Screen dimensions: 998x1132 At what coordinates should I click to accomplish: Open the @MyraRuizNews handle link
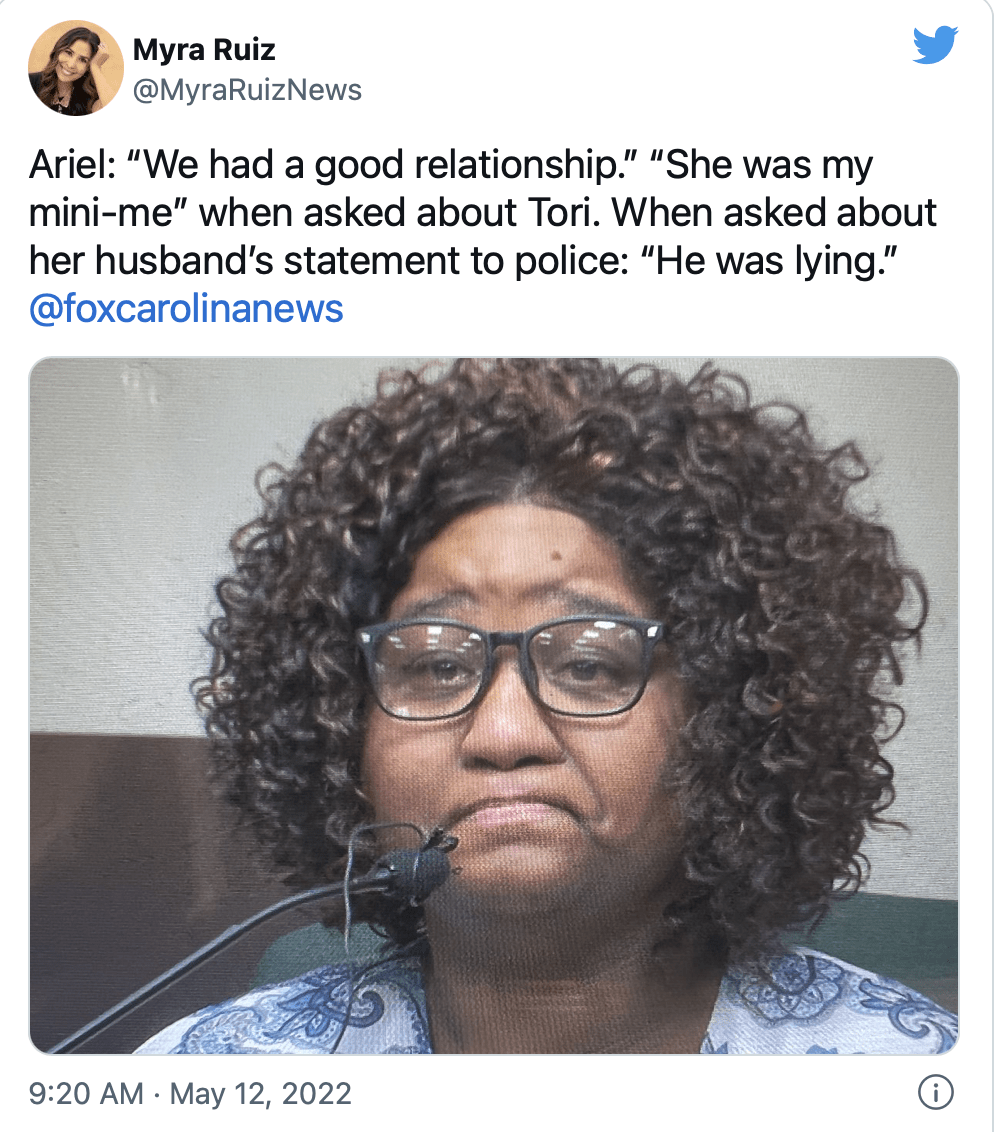248,90
